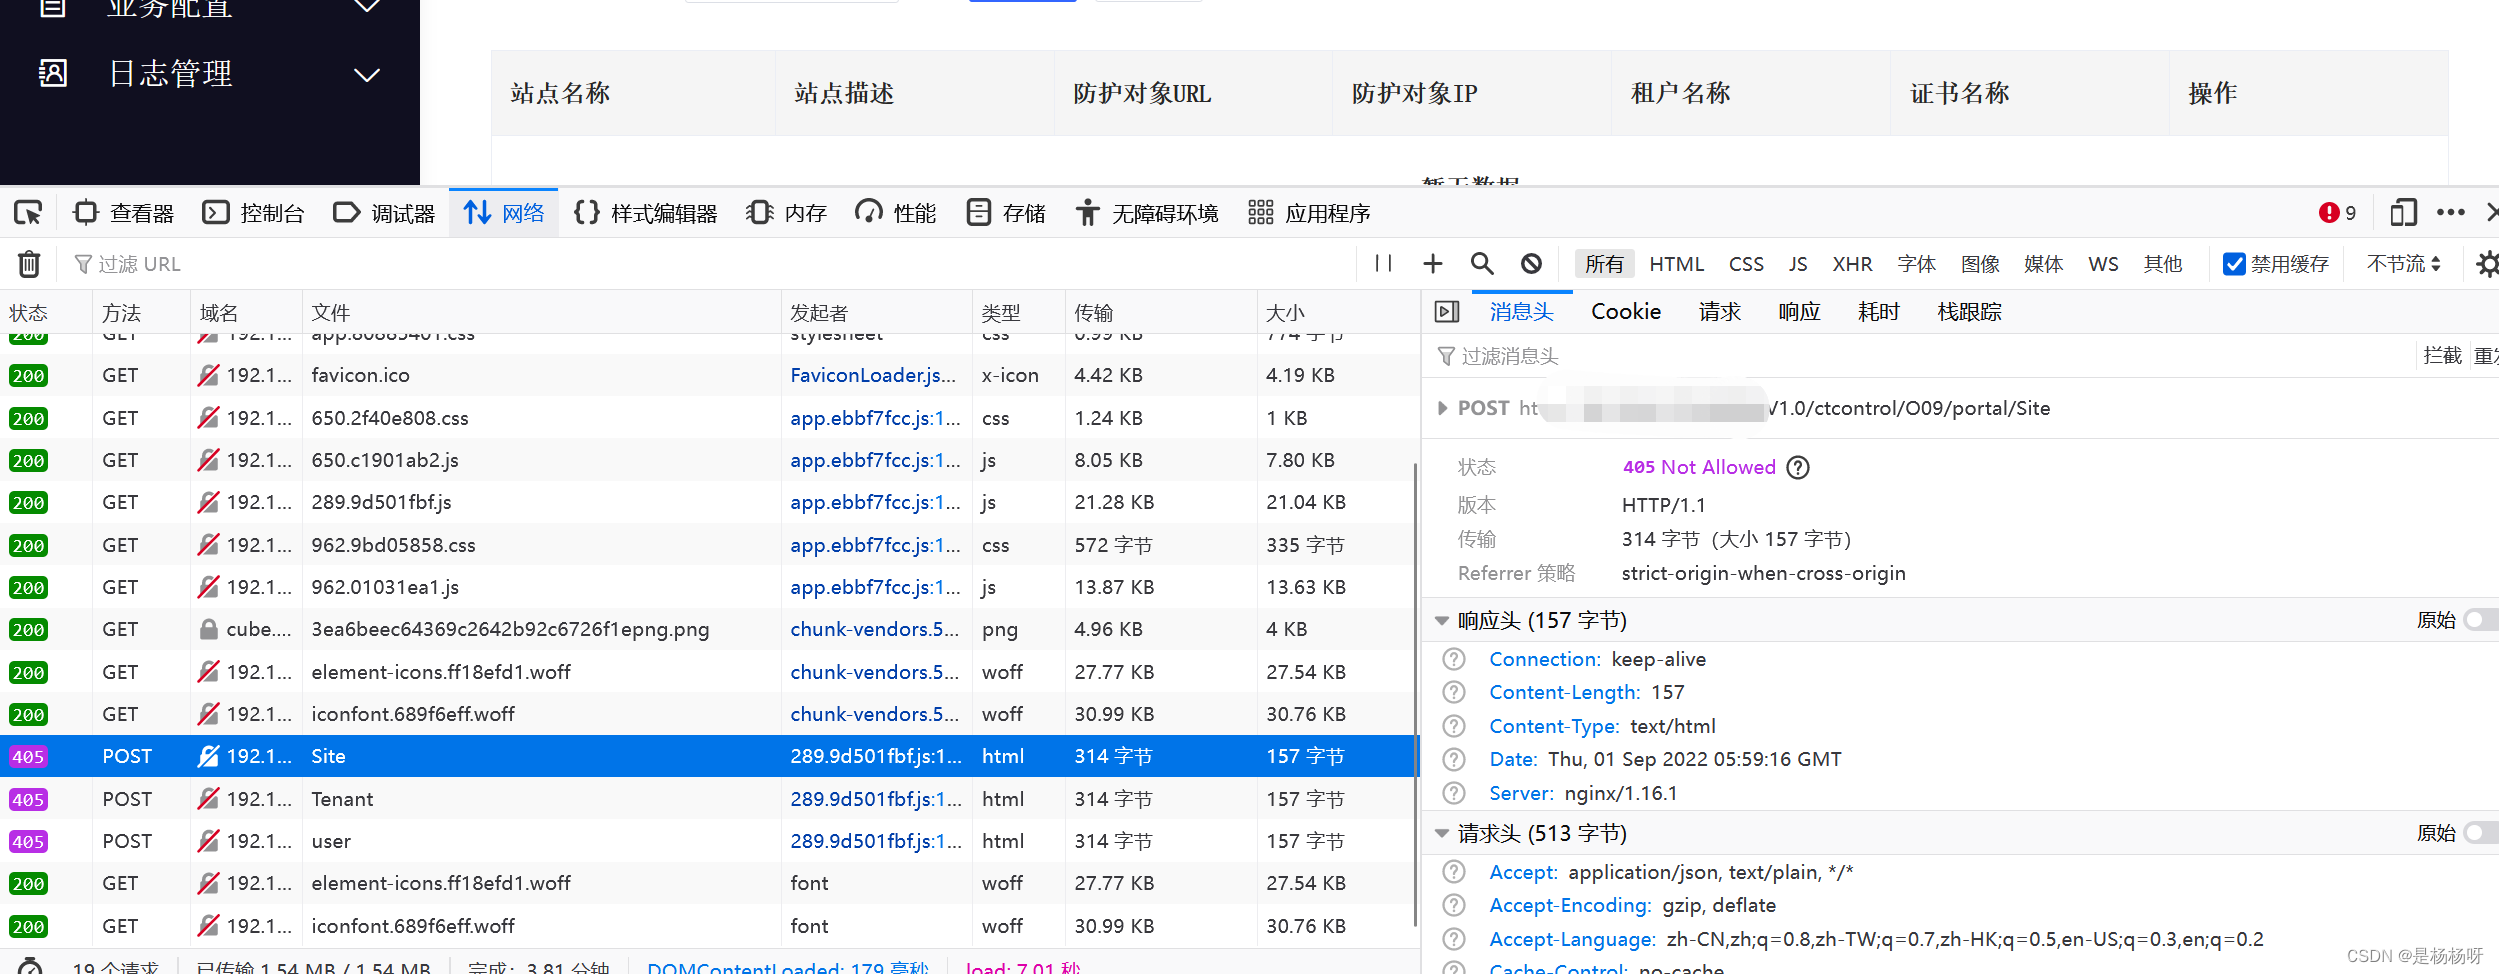
Task: Click the 拦截 button in headers pane
Action: 2442,355
